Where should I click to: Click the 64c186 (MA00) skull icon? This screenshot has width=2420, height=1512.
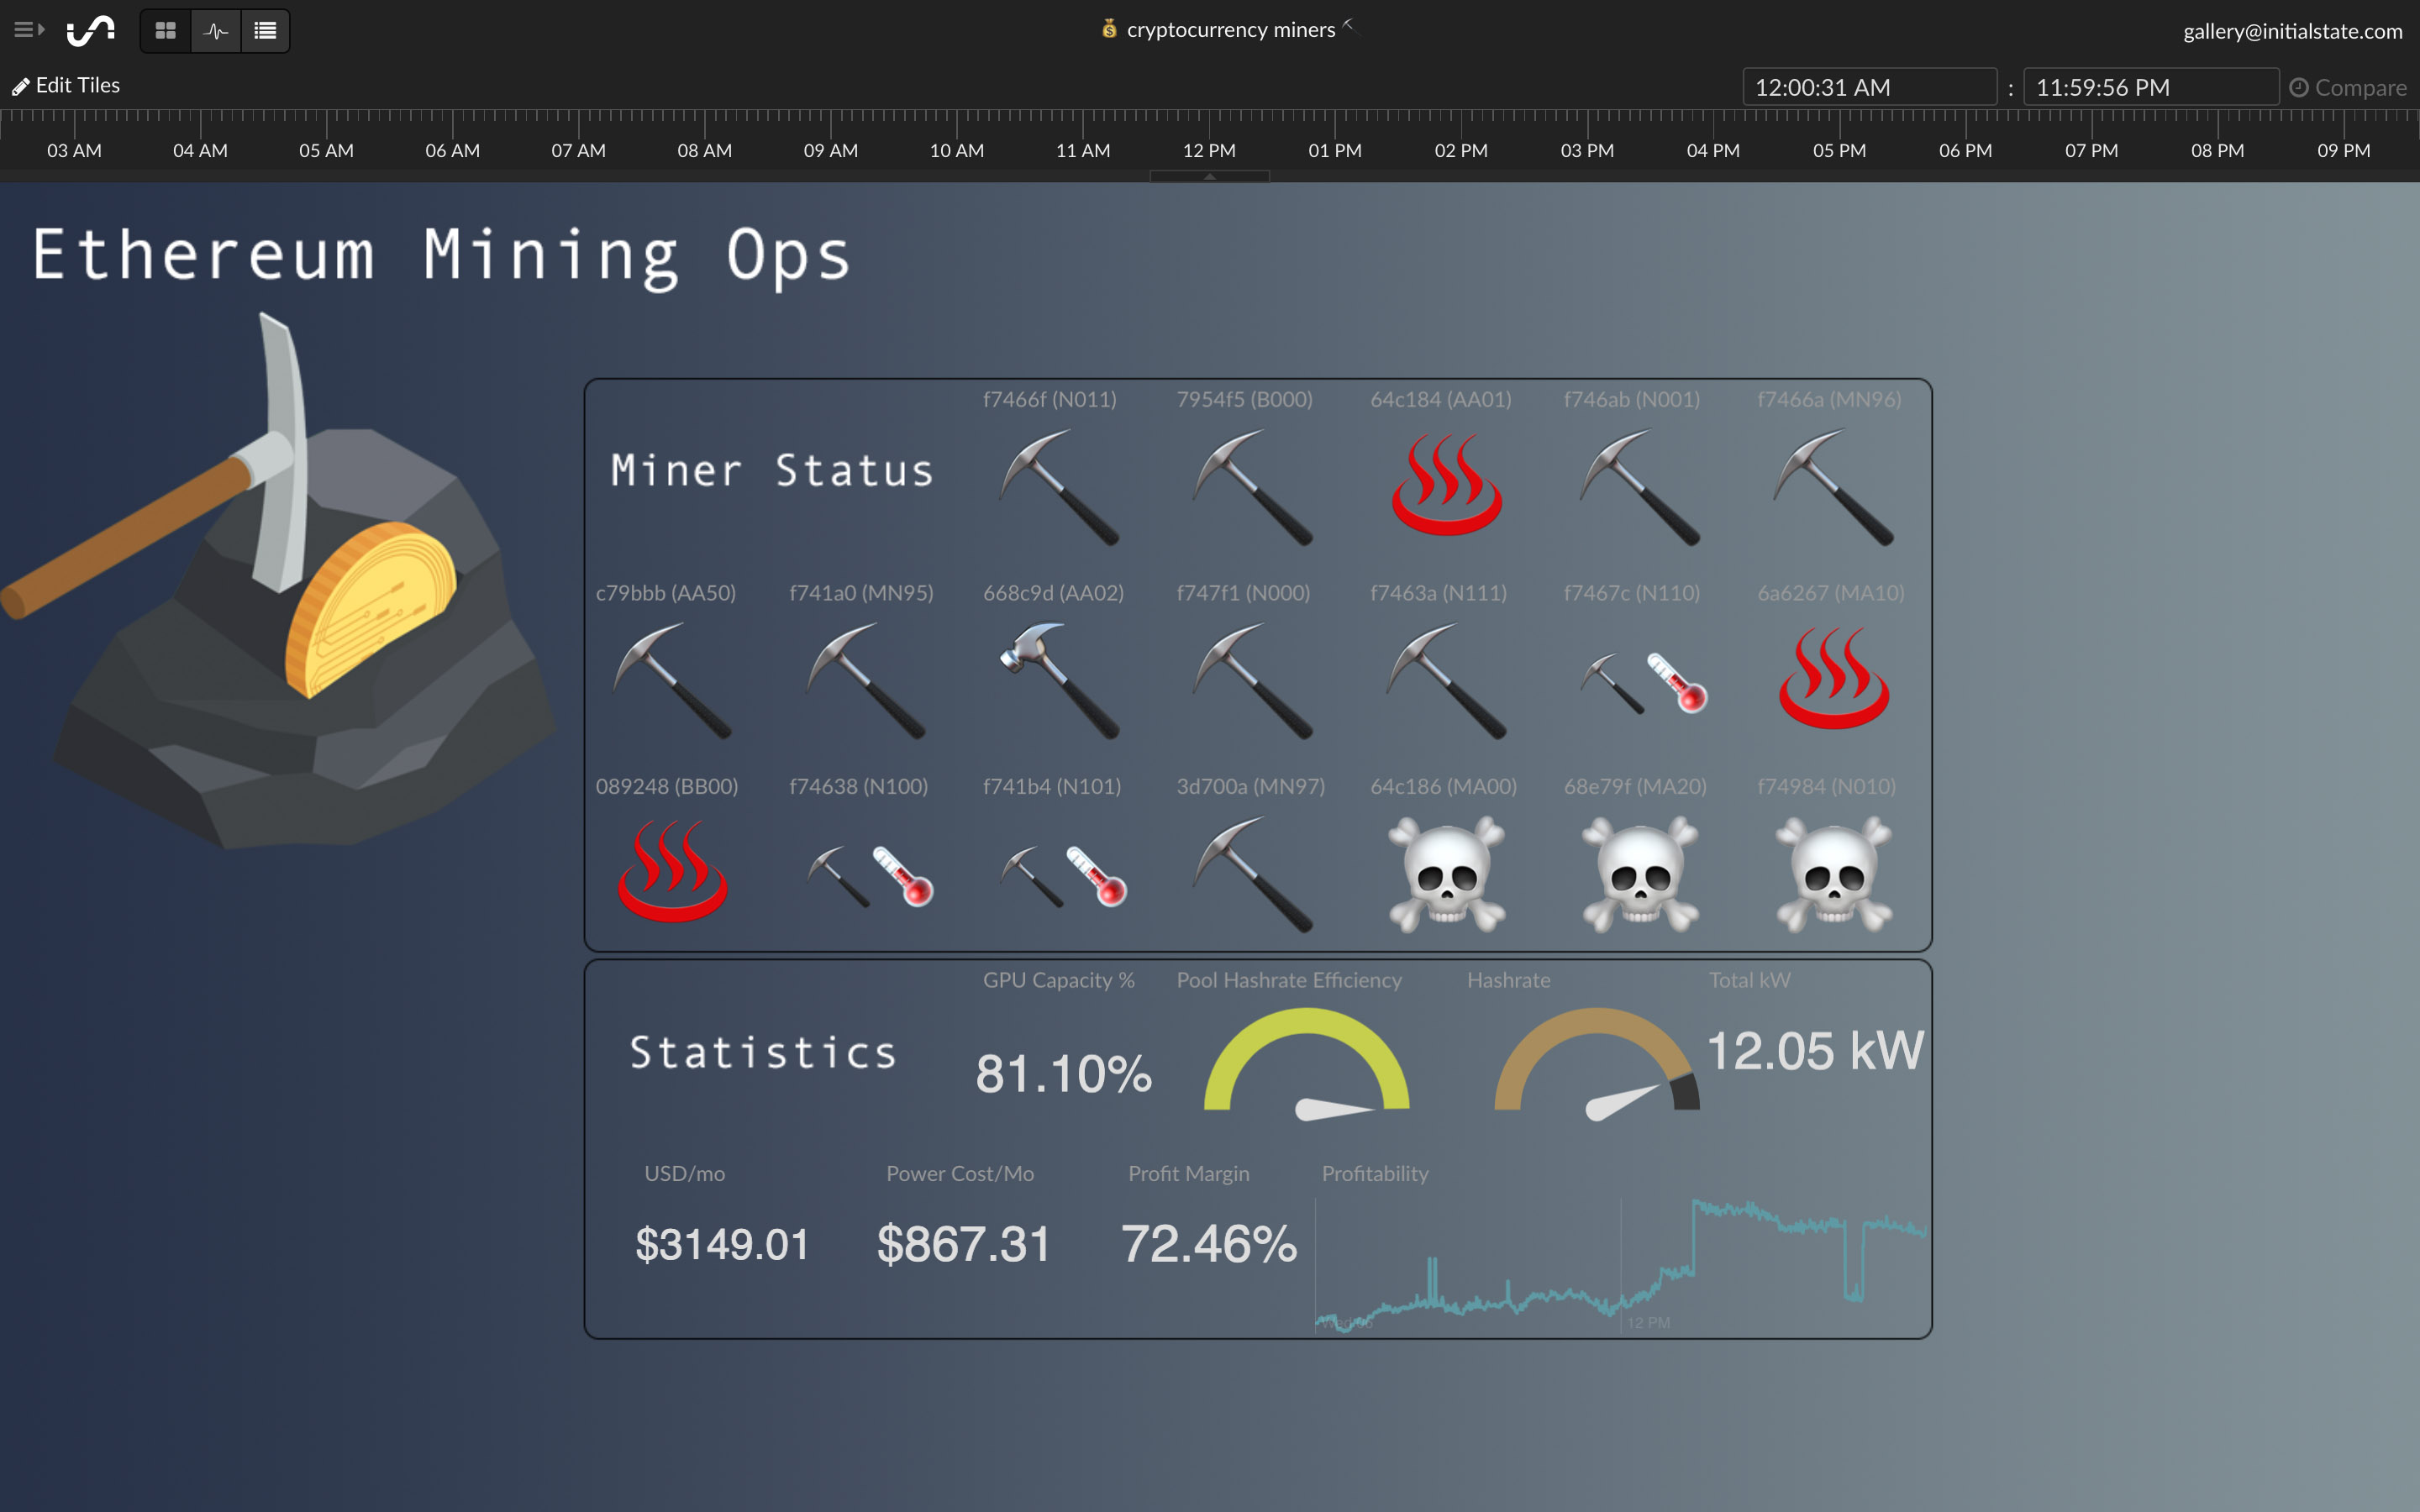point(1446,874)
